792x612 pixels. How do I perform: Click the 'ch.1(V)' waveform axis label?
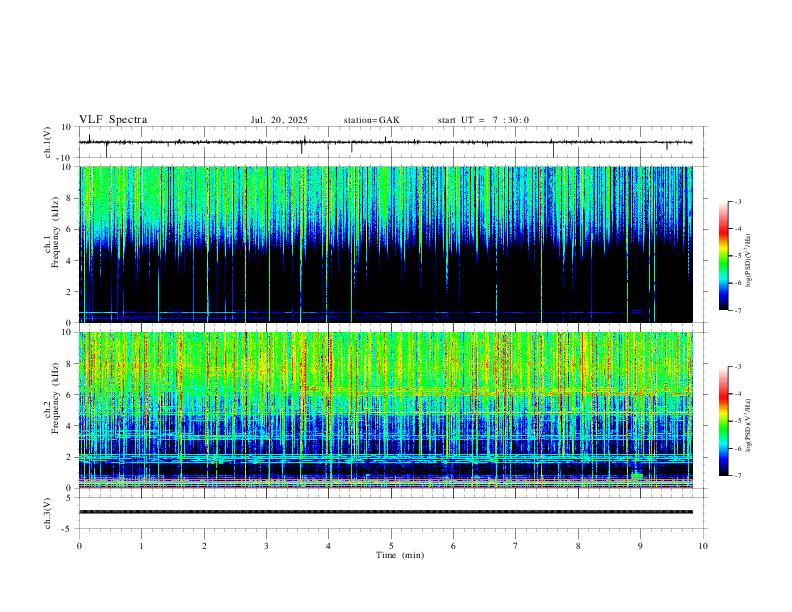48,142
